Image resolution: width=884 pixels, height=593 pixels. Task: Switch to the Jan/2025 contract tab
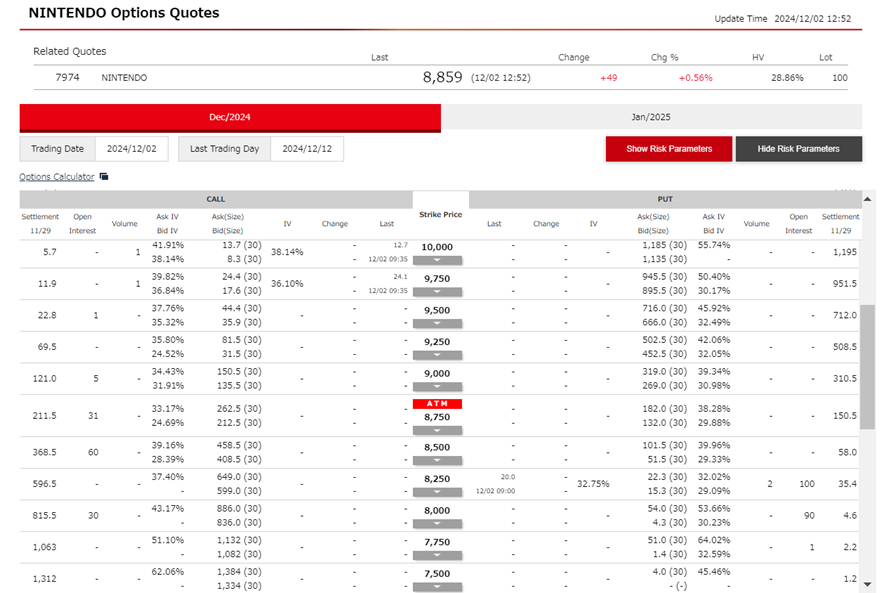pyautogui.click(x=651, y=117)
